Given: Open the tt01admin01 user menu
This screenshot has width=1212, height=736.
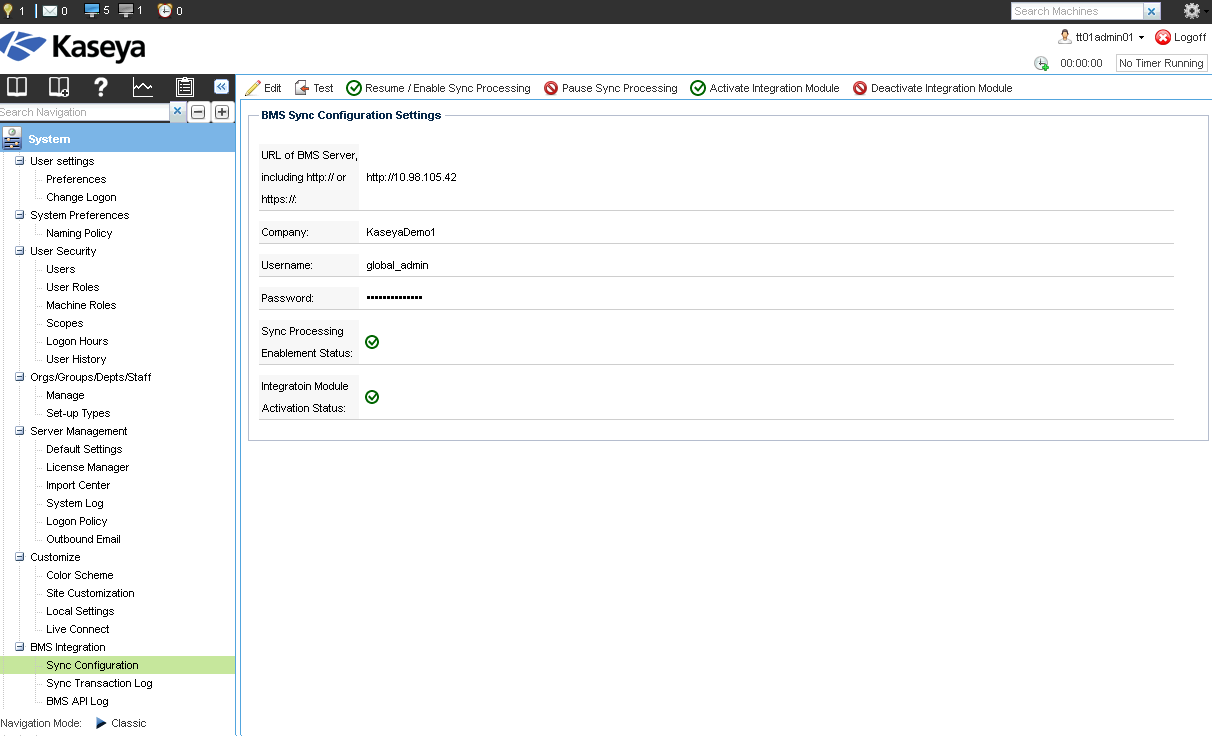Looking at the screenshot, I should 1110,37.
